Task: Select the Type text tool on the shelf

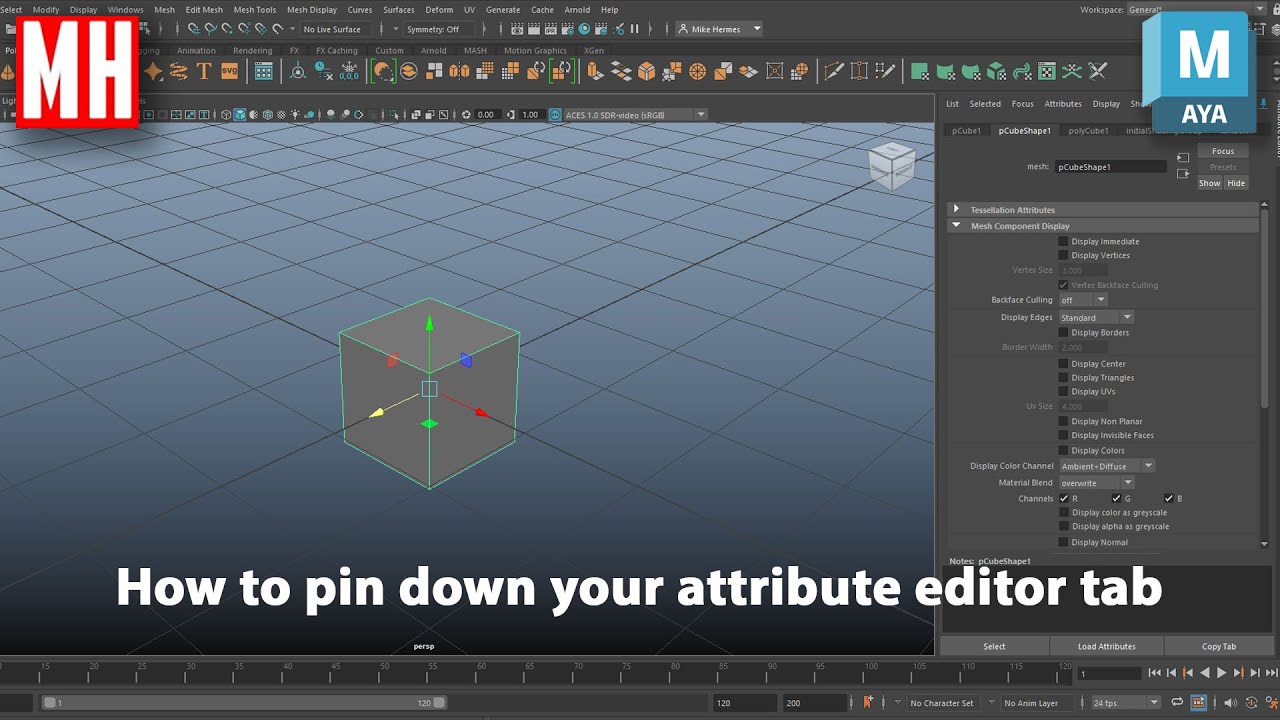Action: (204, 71)
